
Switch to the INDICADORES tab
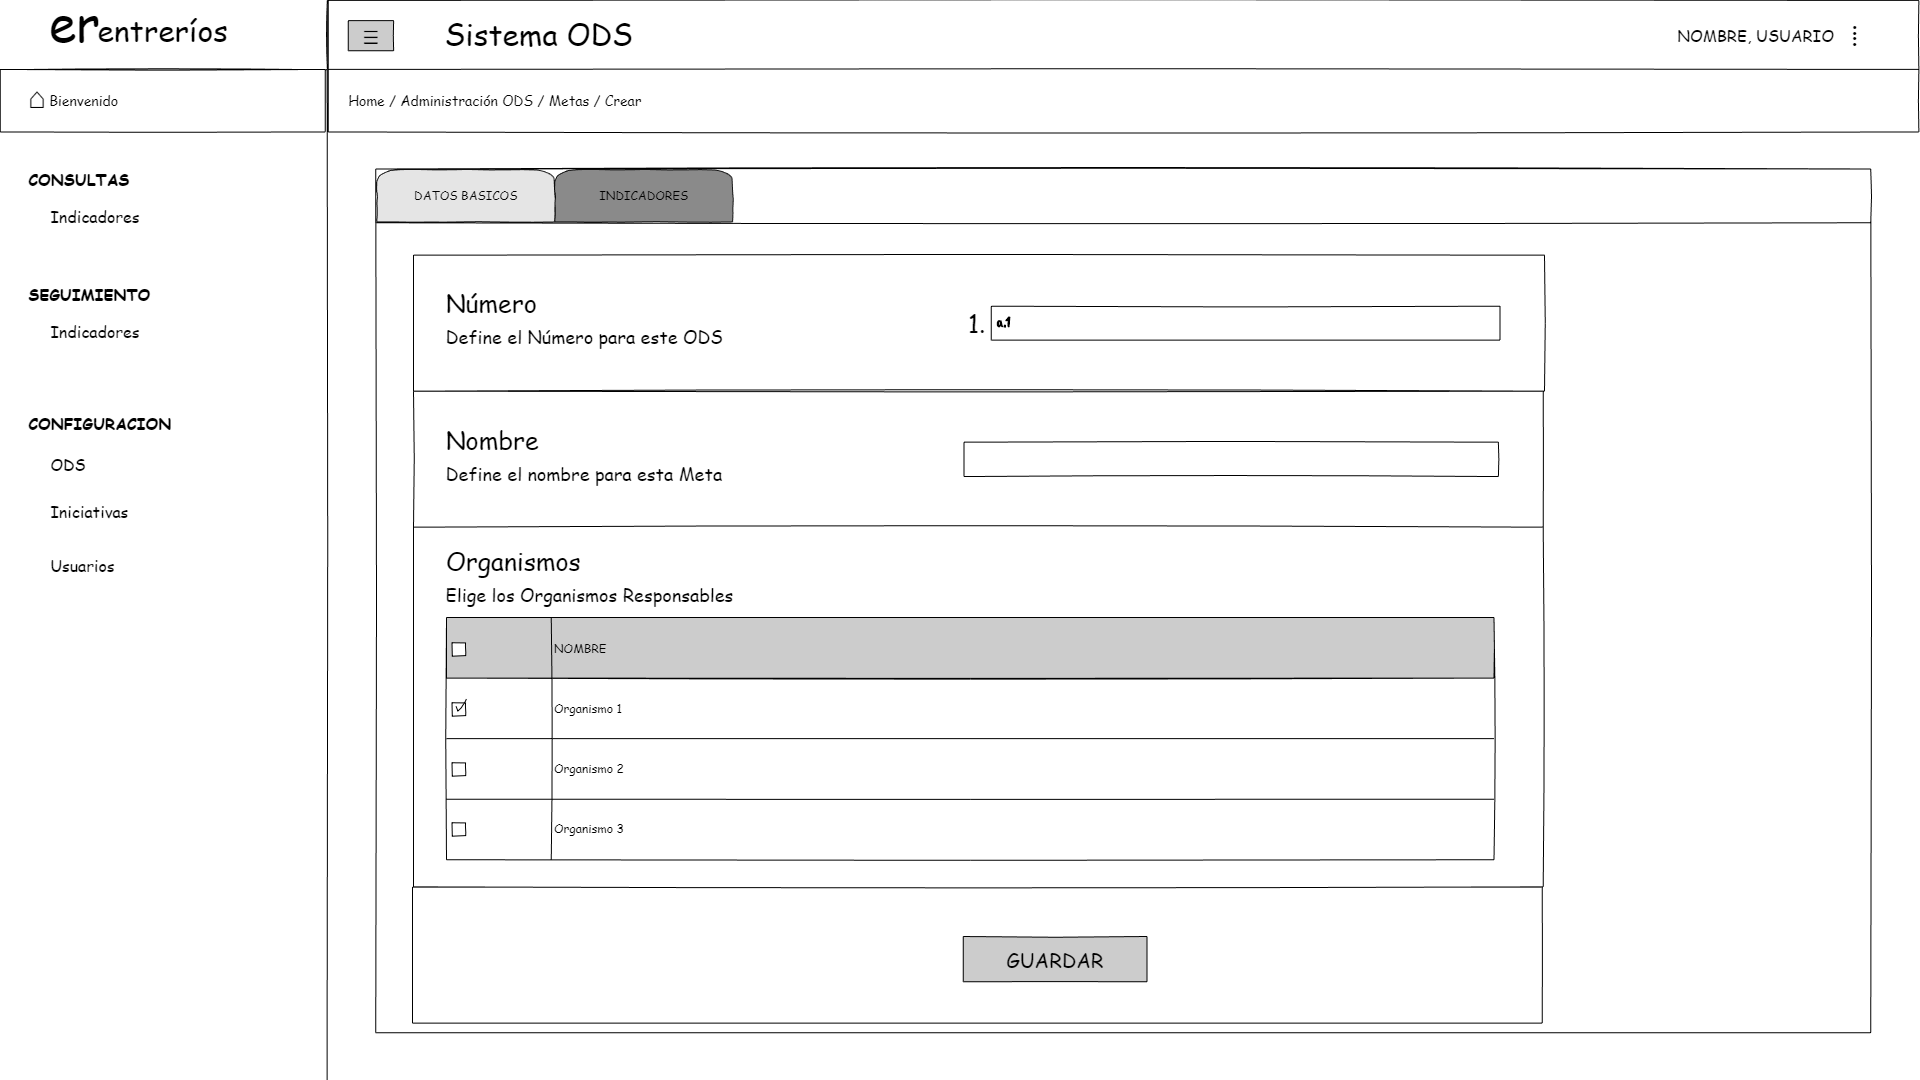[643, 196]
